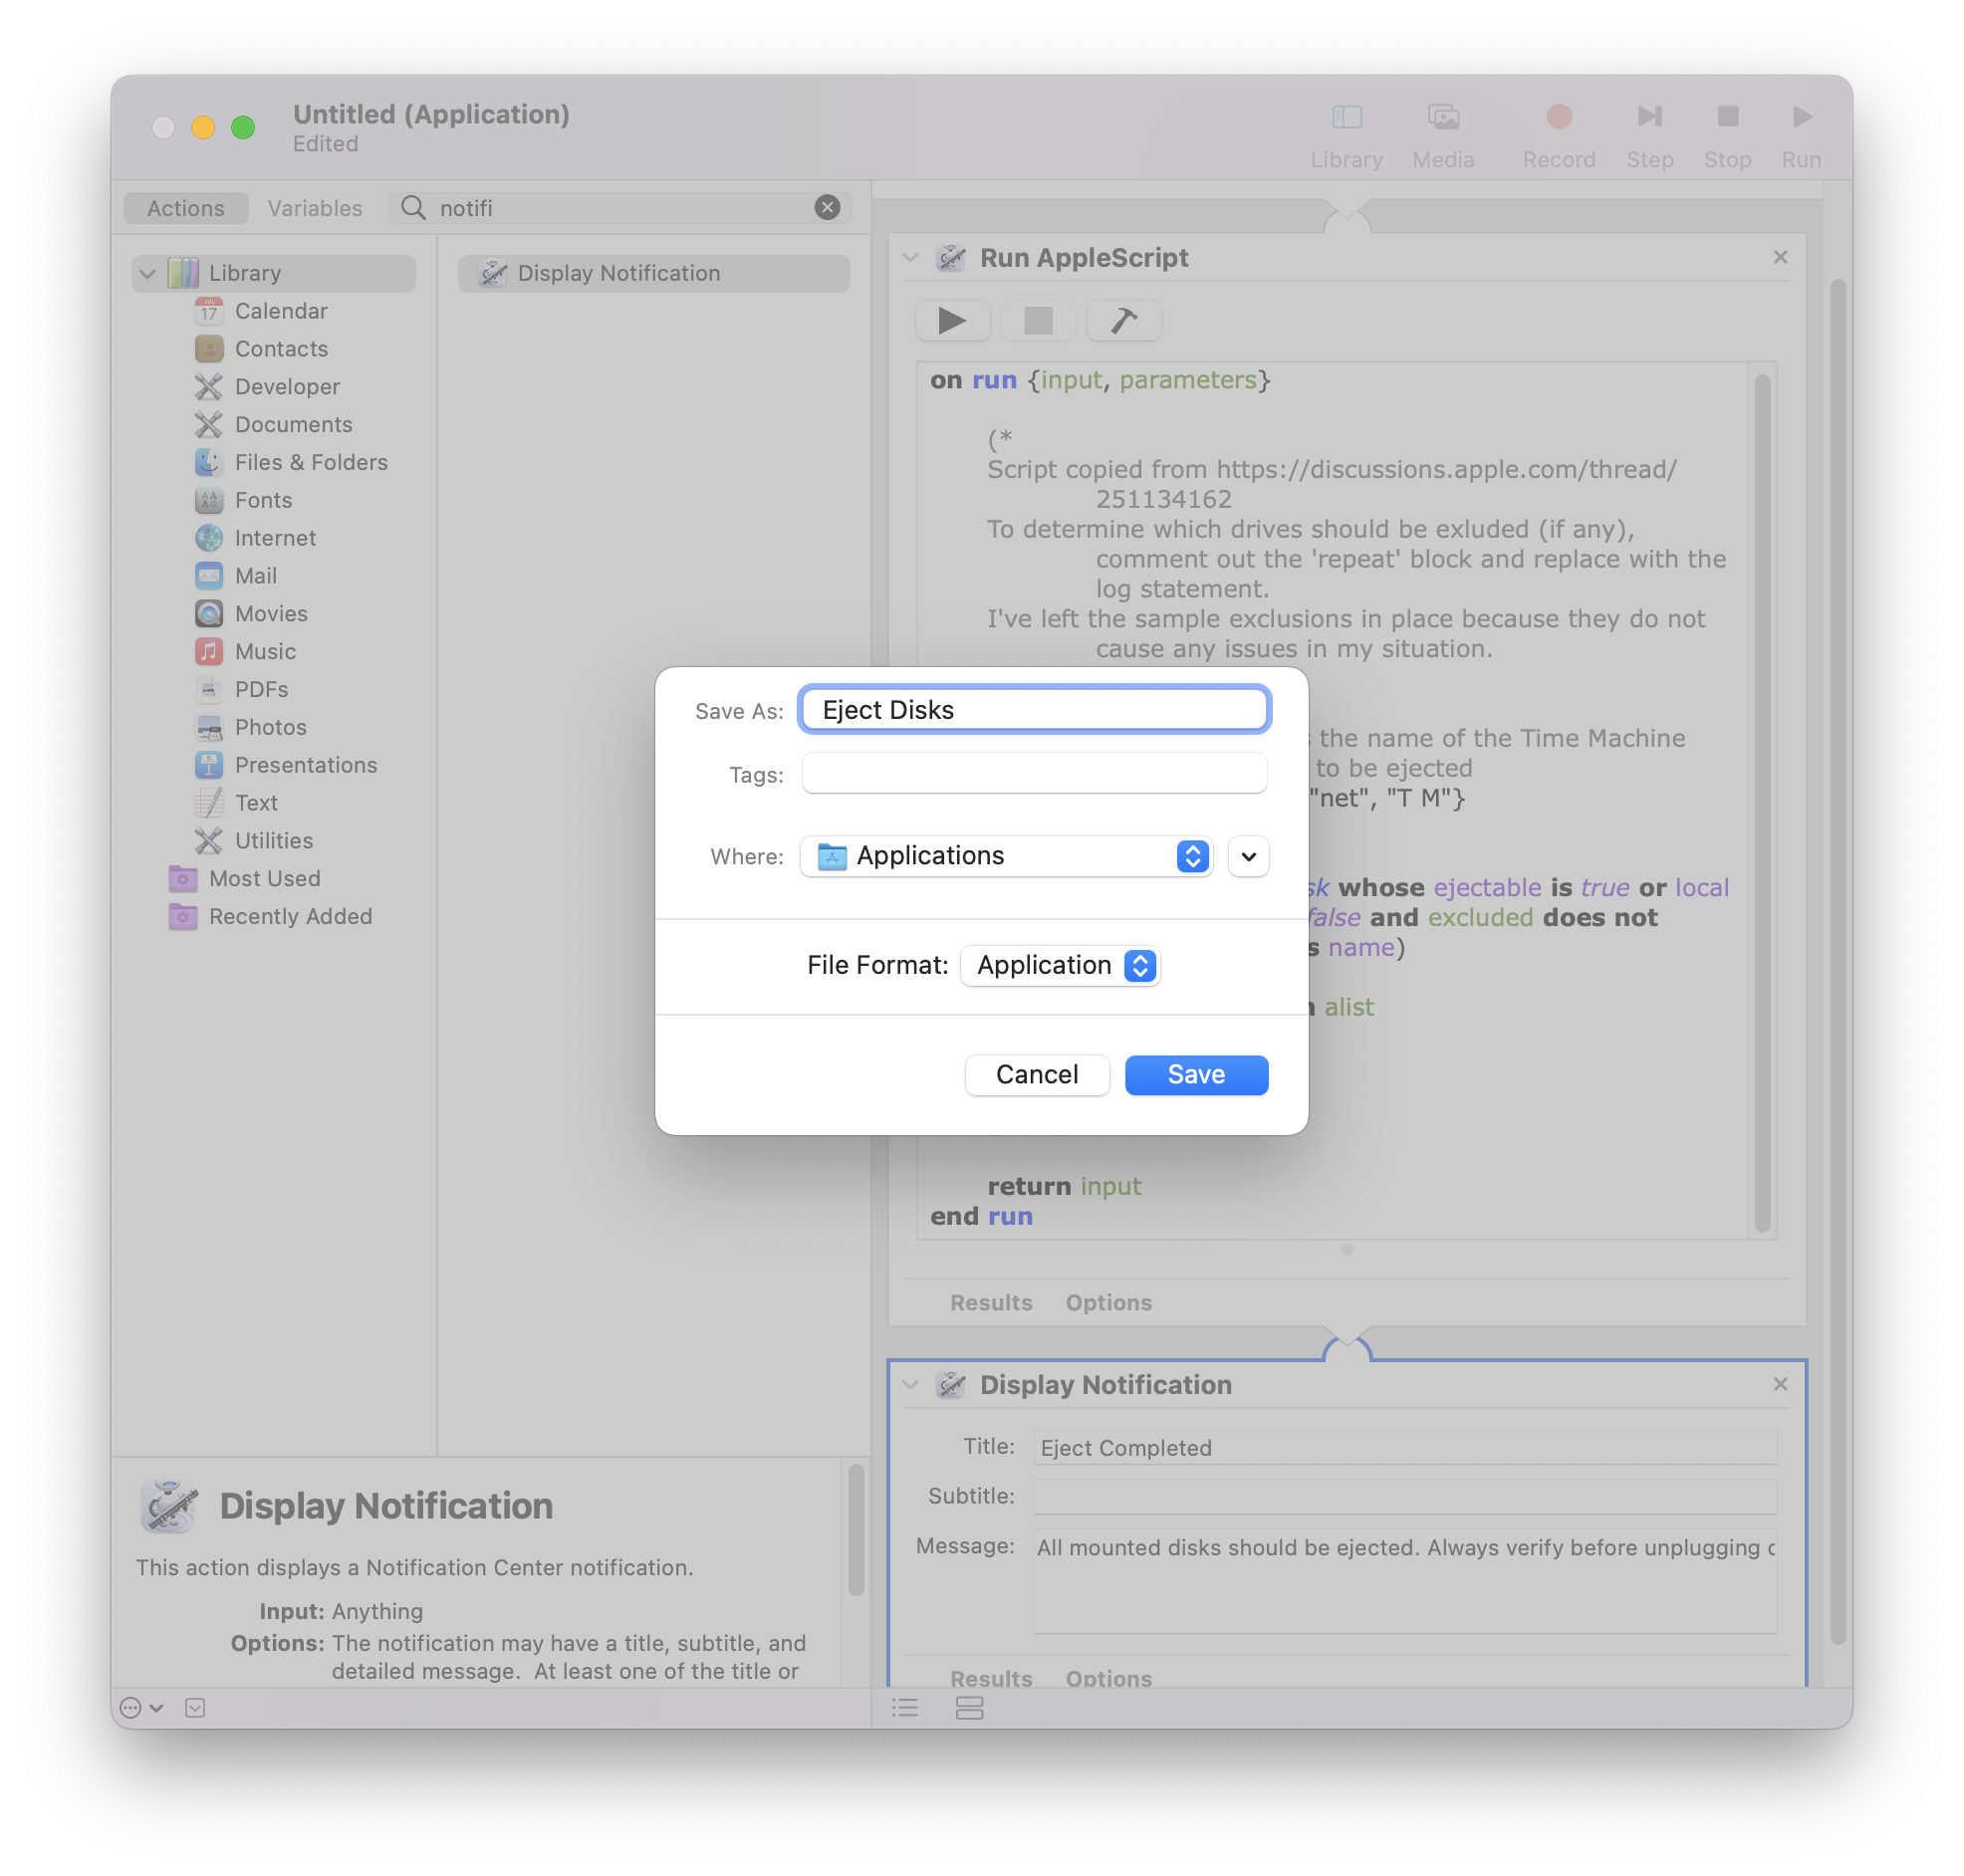Remove the Run AppleScript action
The image size is (1964, 1876).
[1780, 257]
